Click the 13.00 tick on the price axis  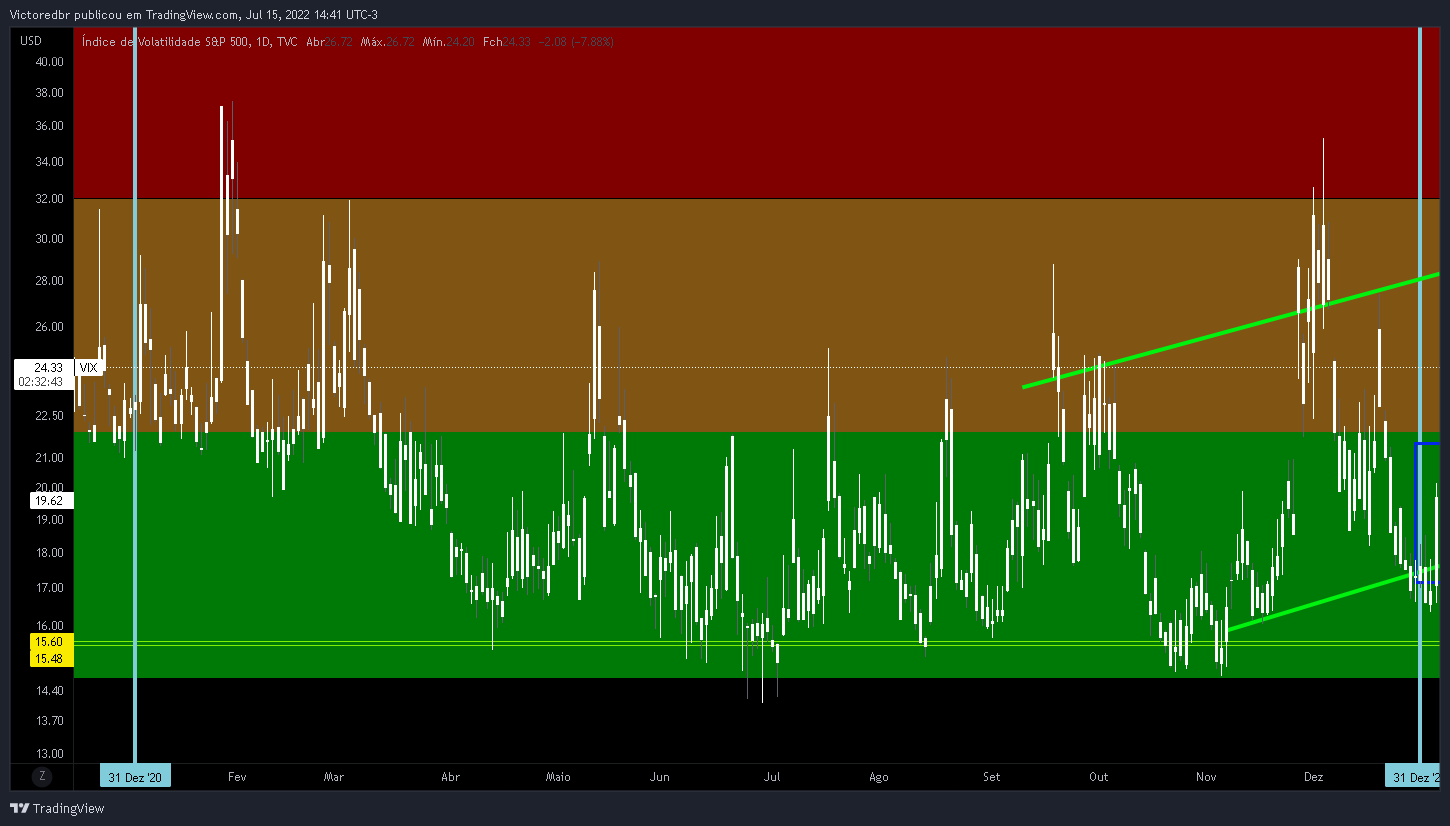pyautogui.click(x=48, y=753)
